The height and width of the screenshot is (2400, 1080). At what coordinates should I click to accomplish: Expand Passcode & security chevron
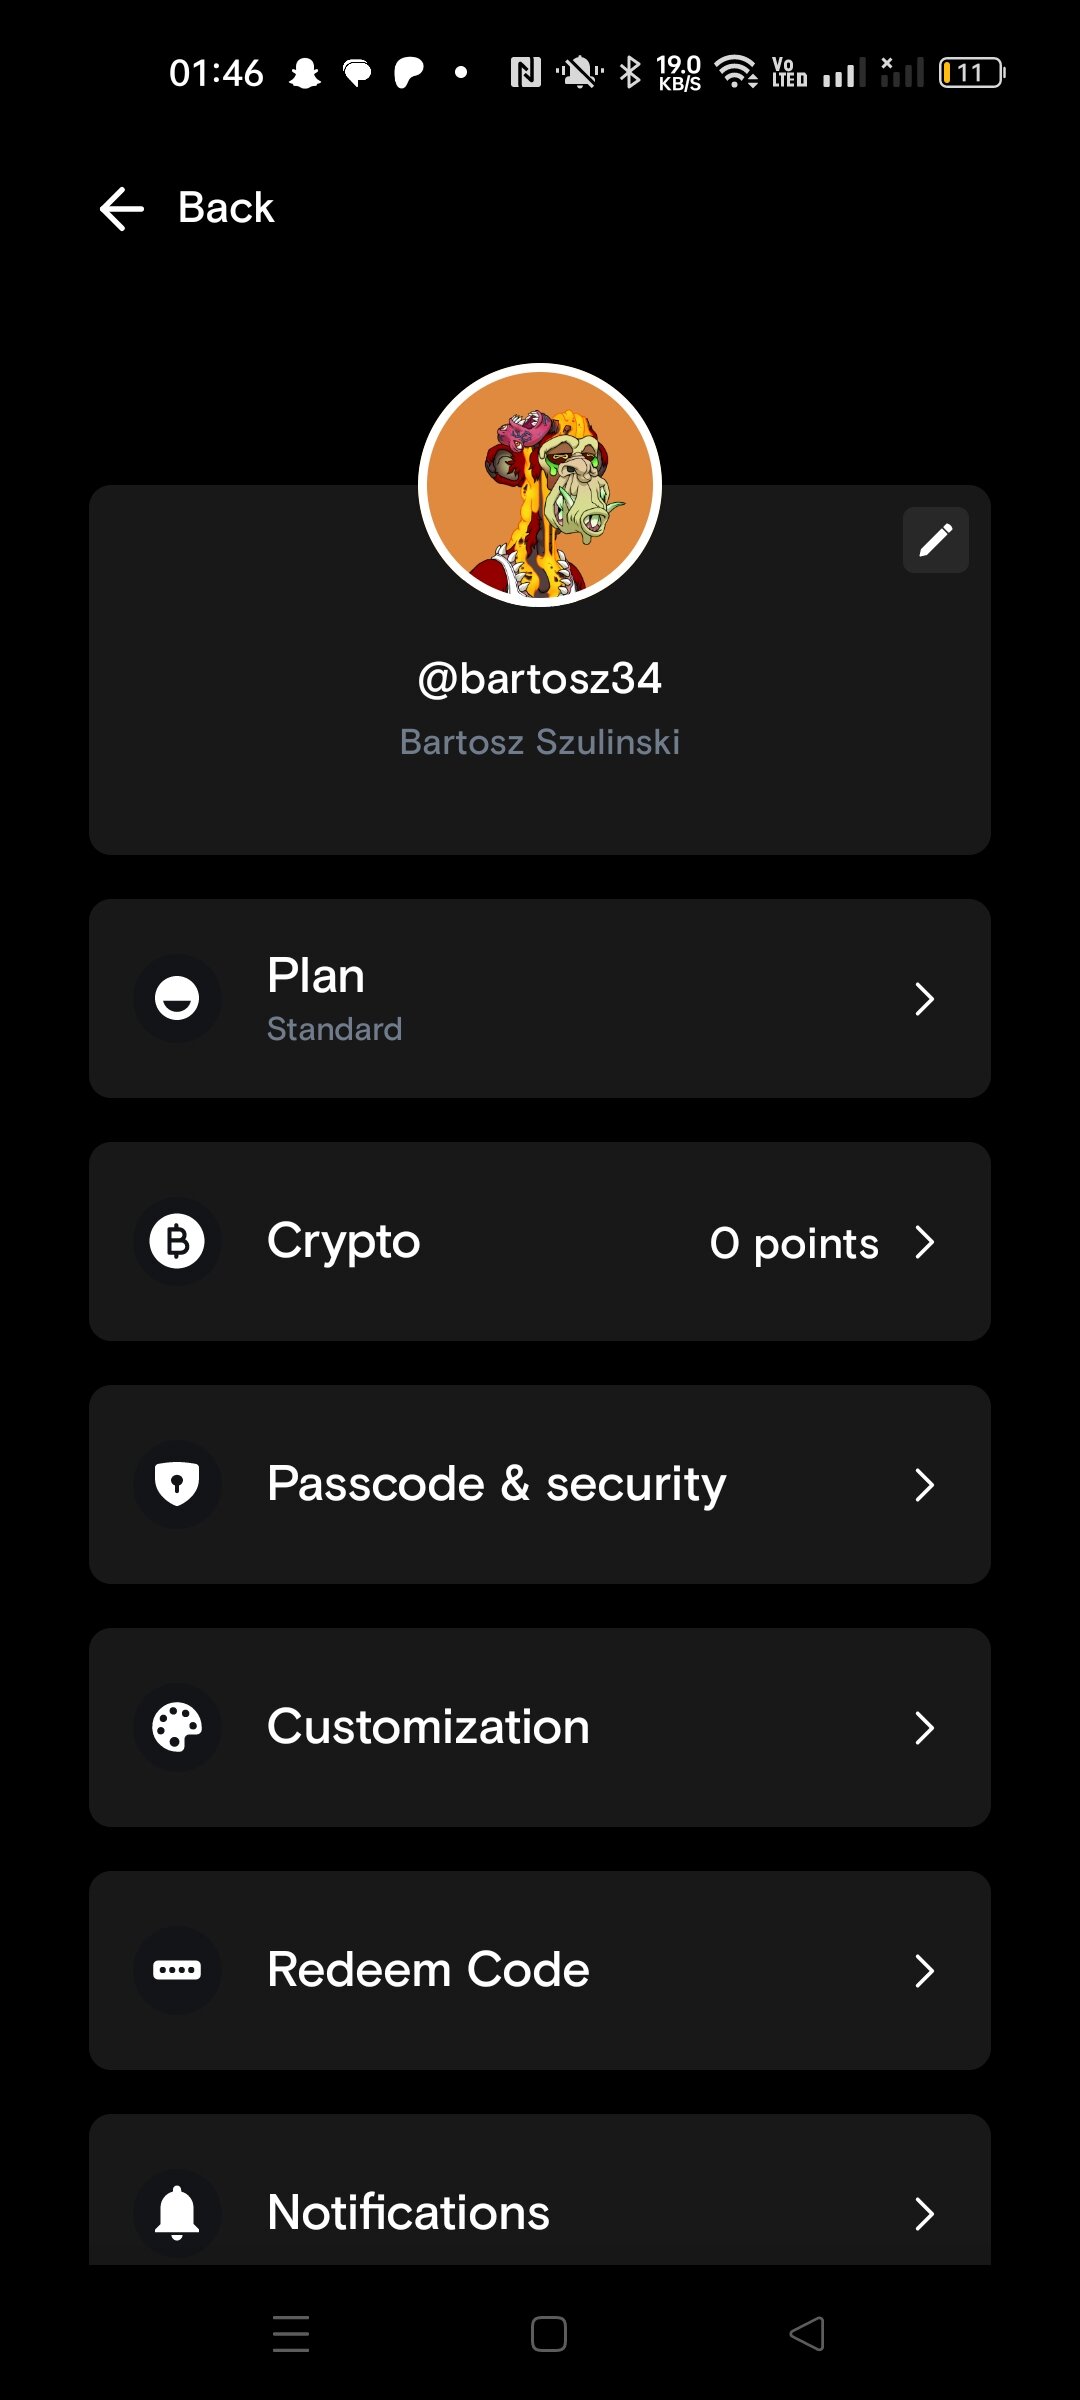pos(924,1484)
